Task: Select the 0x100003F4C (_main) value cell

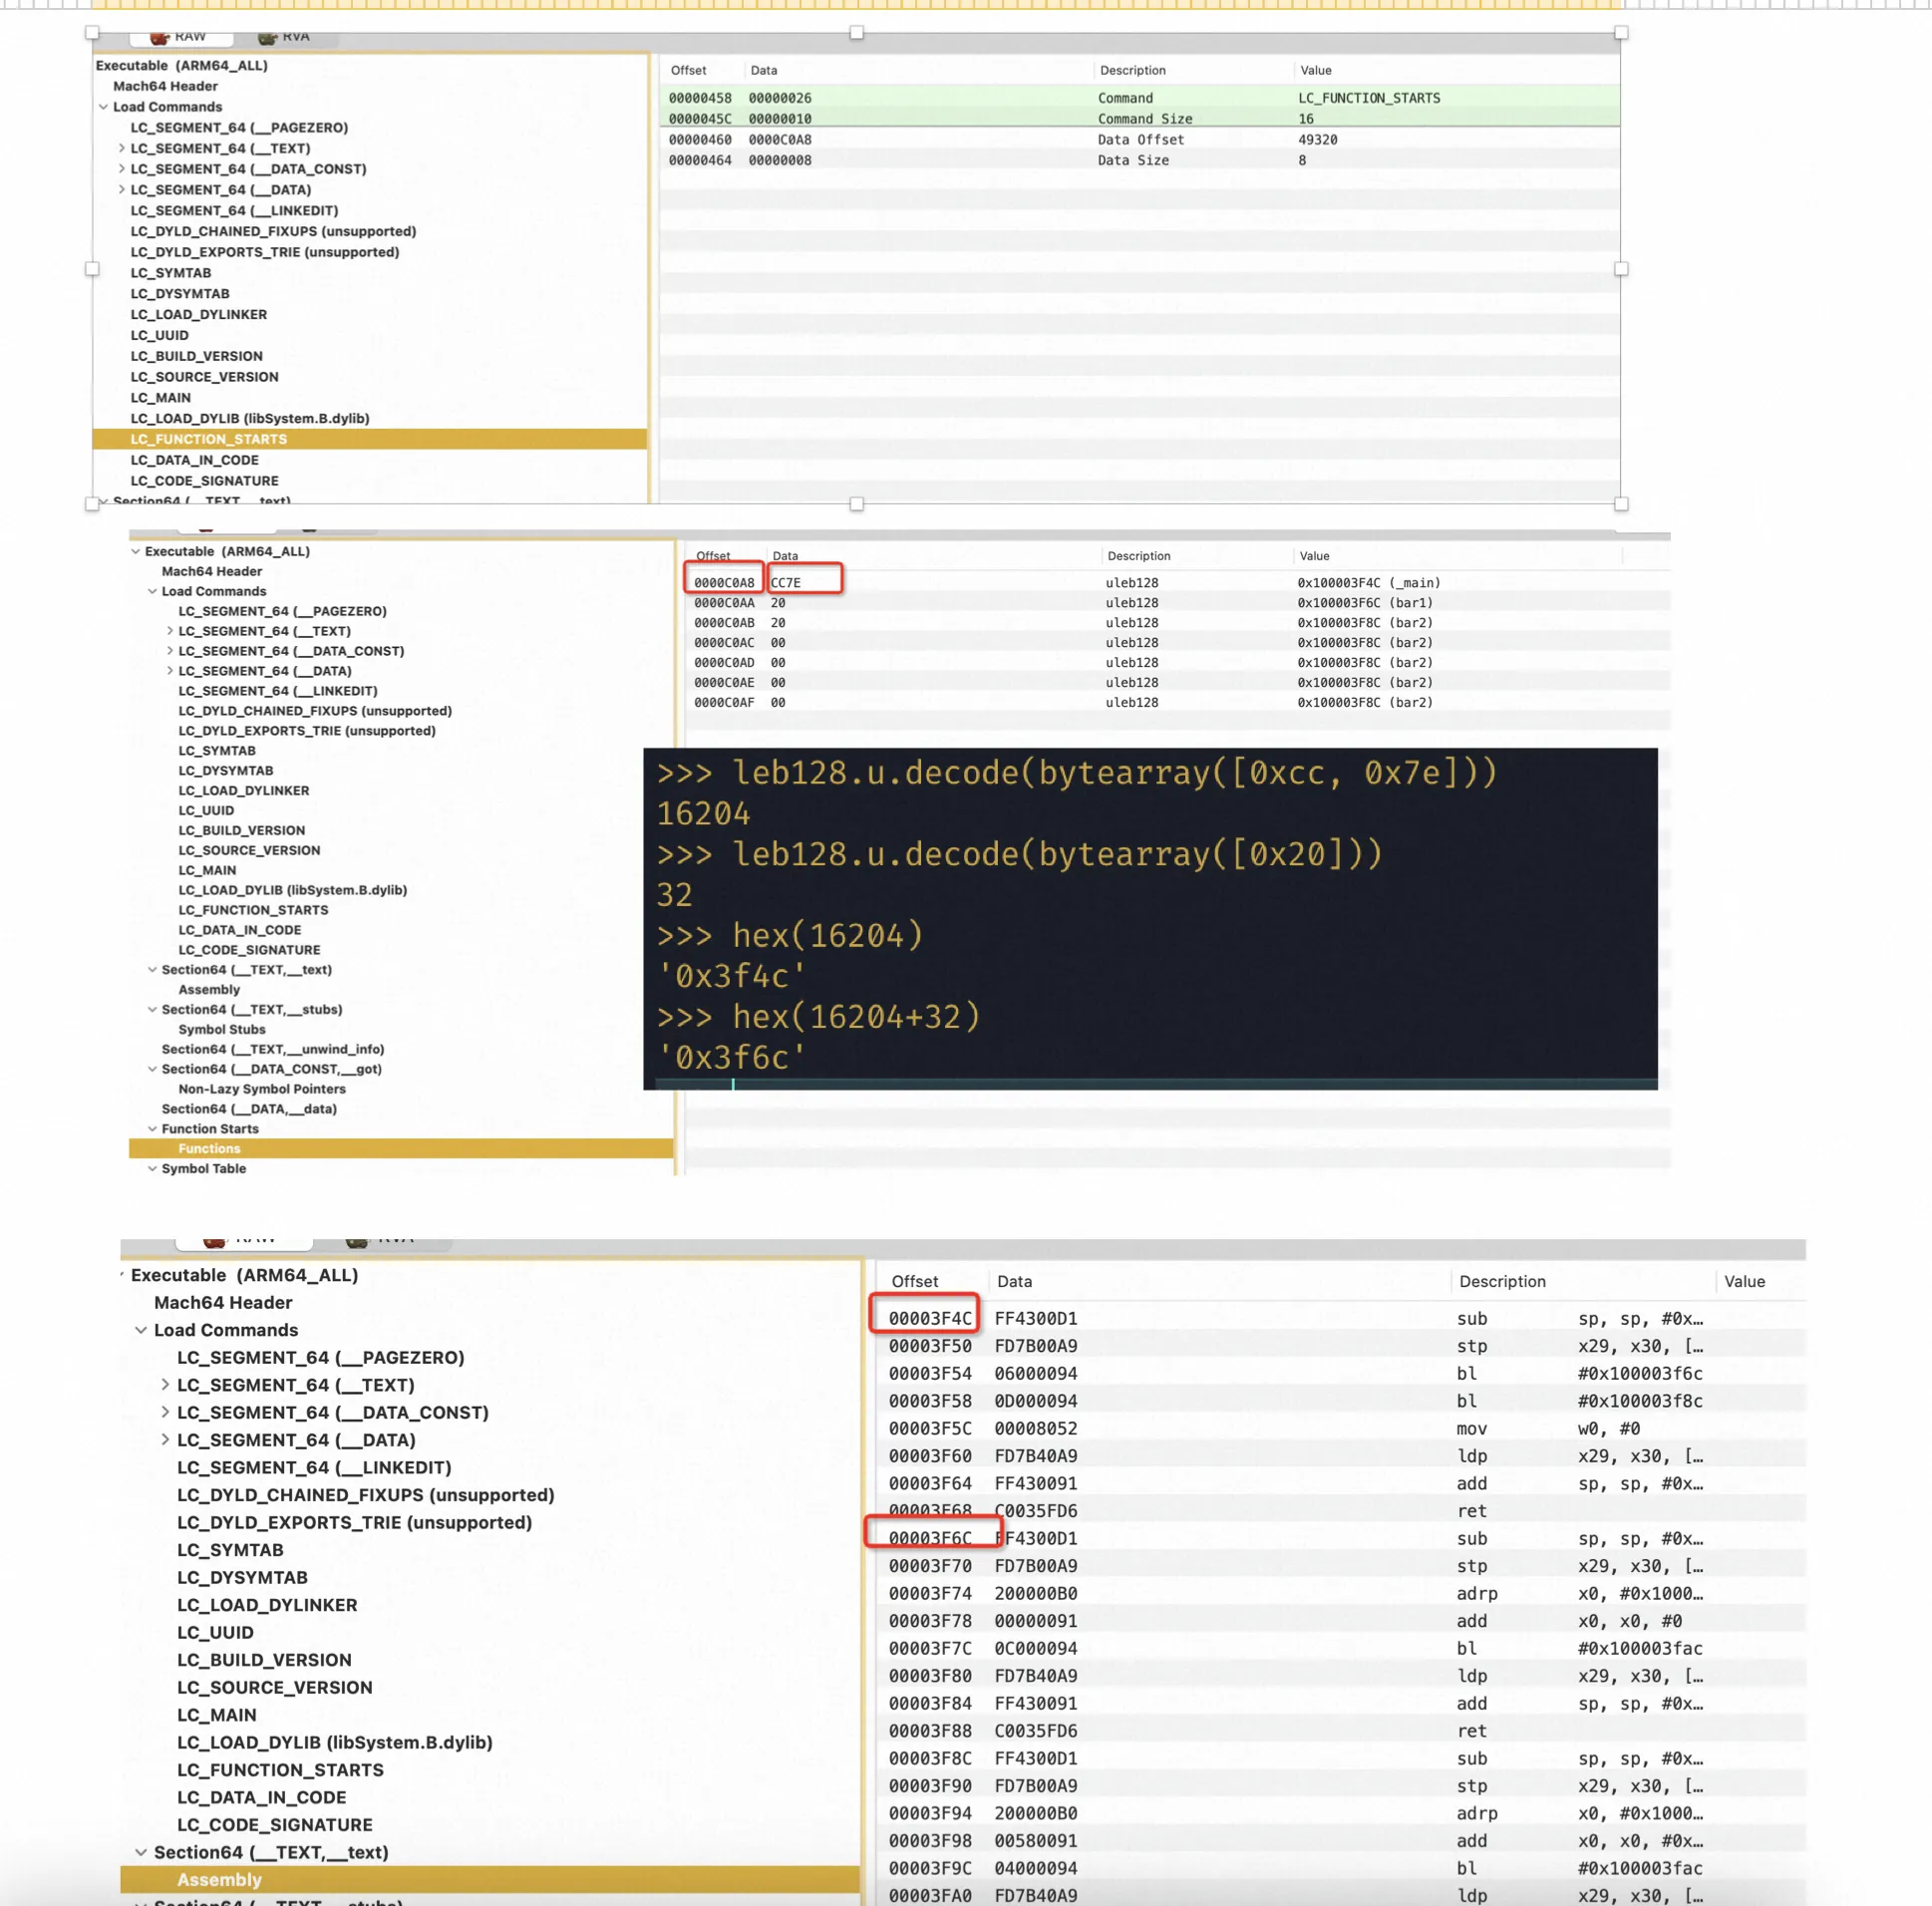Action: (x=1368, y=583)
